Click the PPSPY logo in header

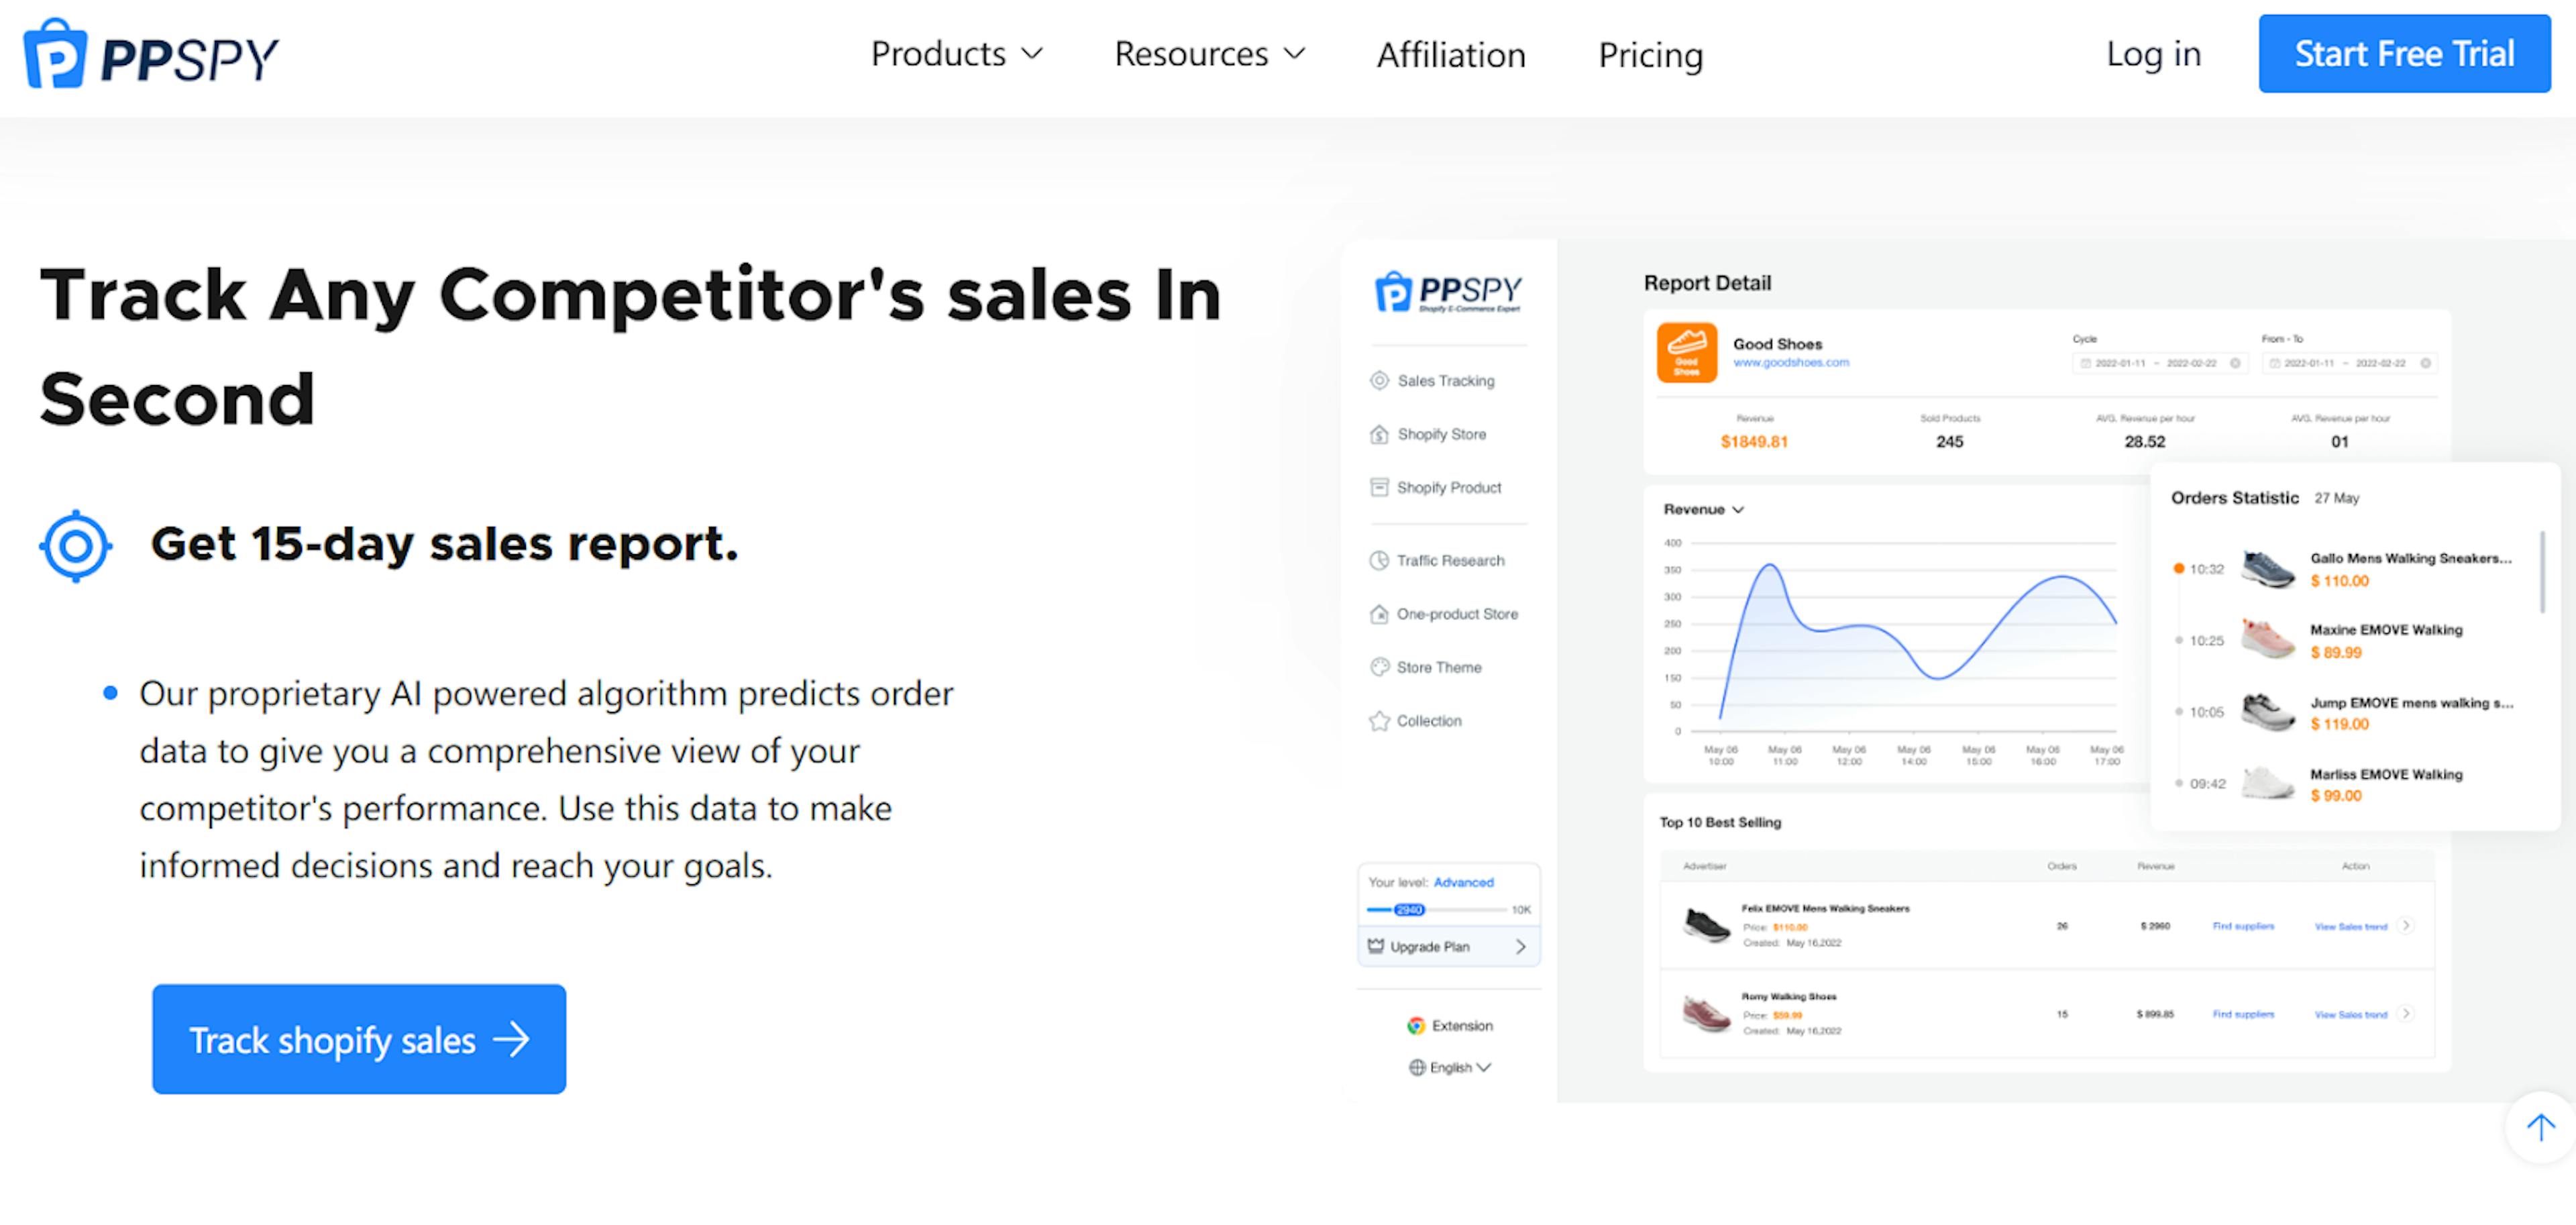[x=151, y=55]
